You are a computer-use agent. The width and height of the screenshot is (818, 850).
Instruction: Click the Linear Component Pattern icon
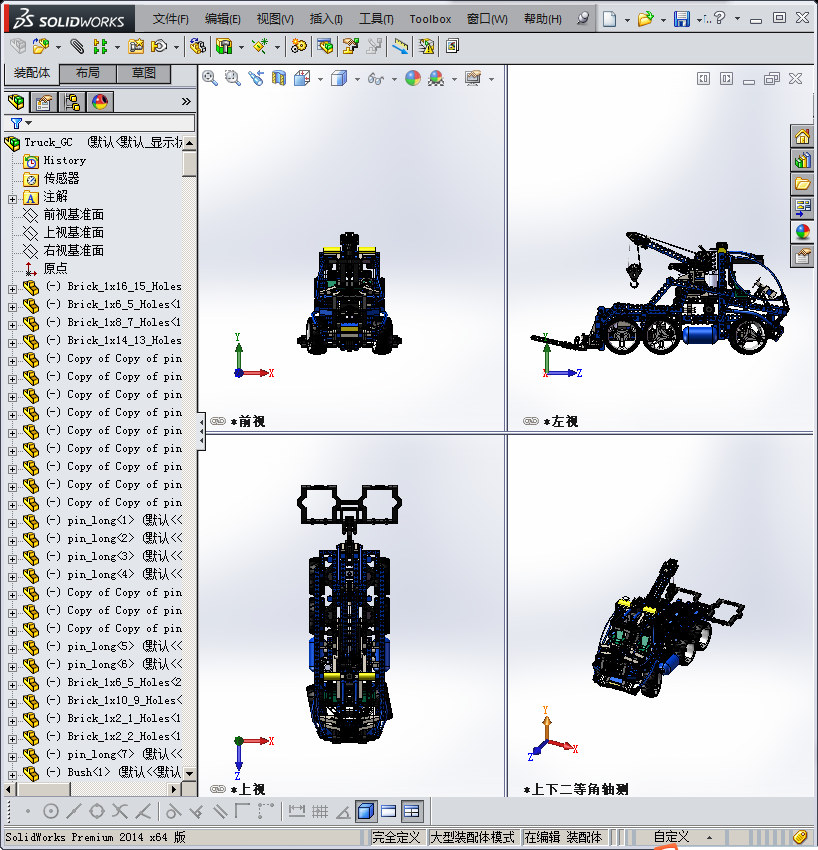coord(100,47)
